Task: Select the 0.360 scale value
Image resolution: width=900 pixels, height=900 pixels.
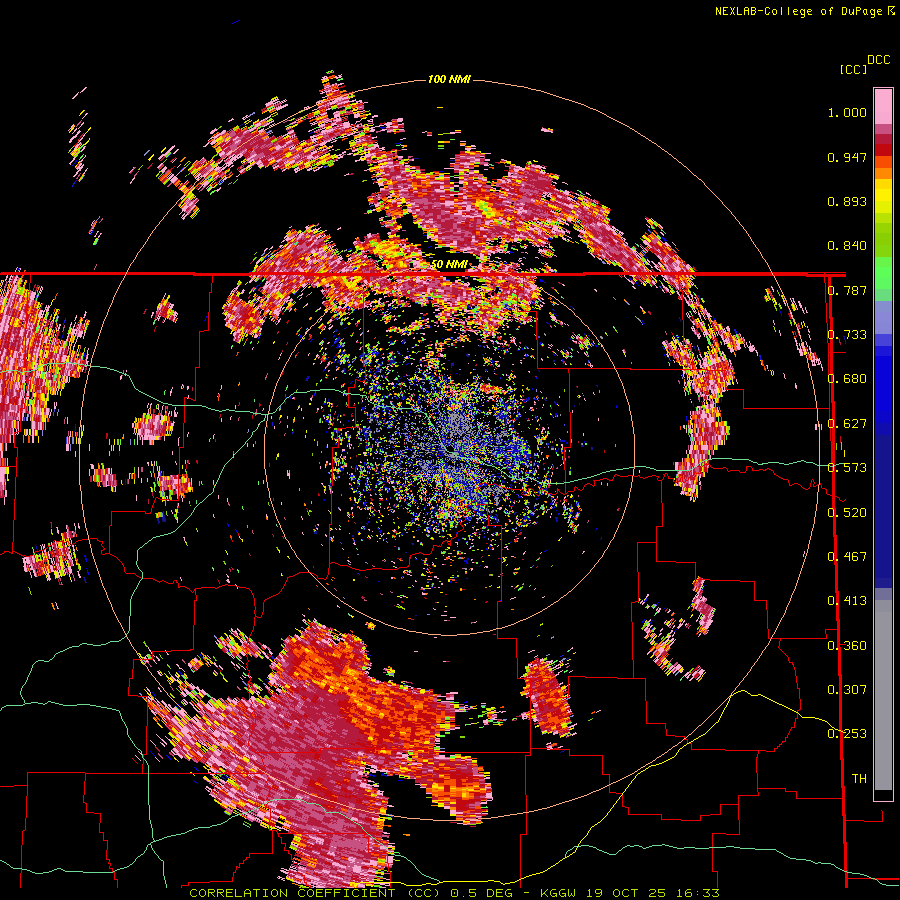Action: (x=847, y=646)
